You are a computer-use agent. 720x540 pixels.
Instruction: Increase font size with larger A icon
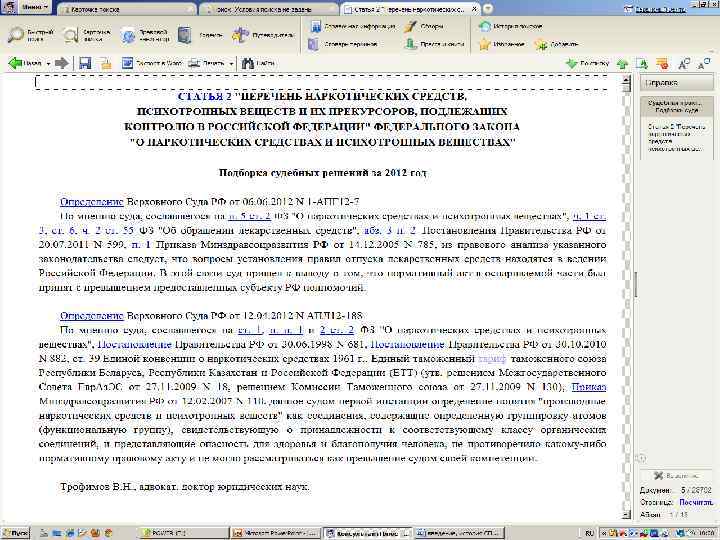pyautogui.click(x=684, y=64)
